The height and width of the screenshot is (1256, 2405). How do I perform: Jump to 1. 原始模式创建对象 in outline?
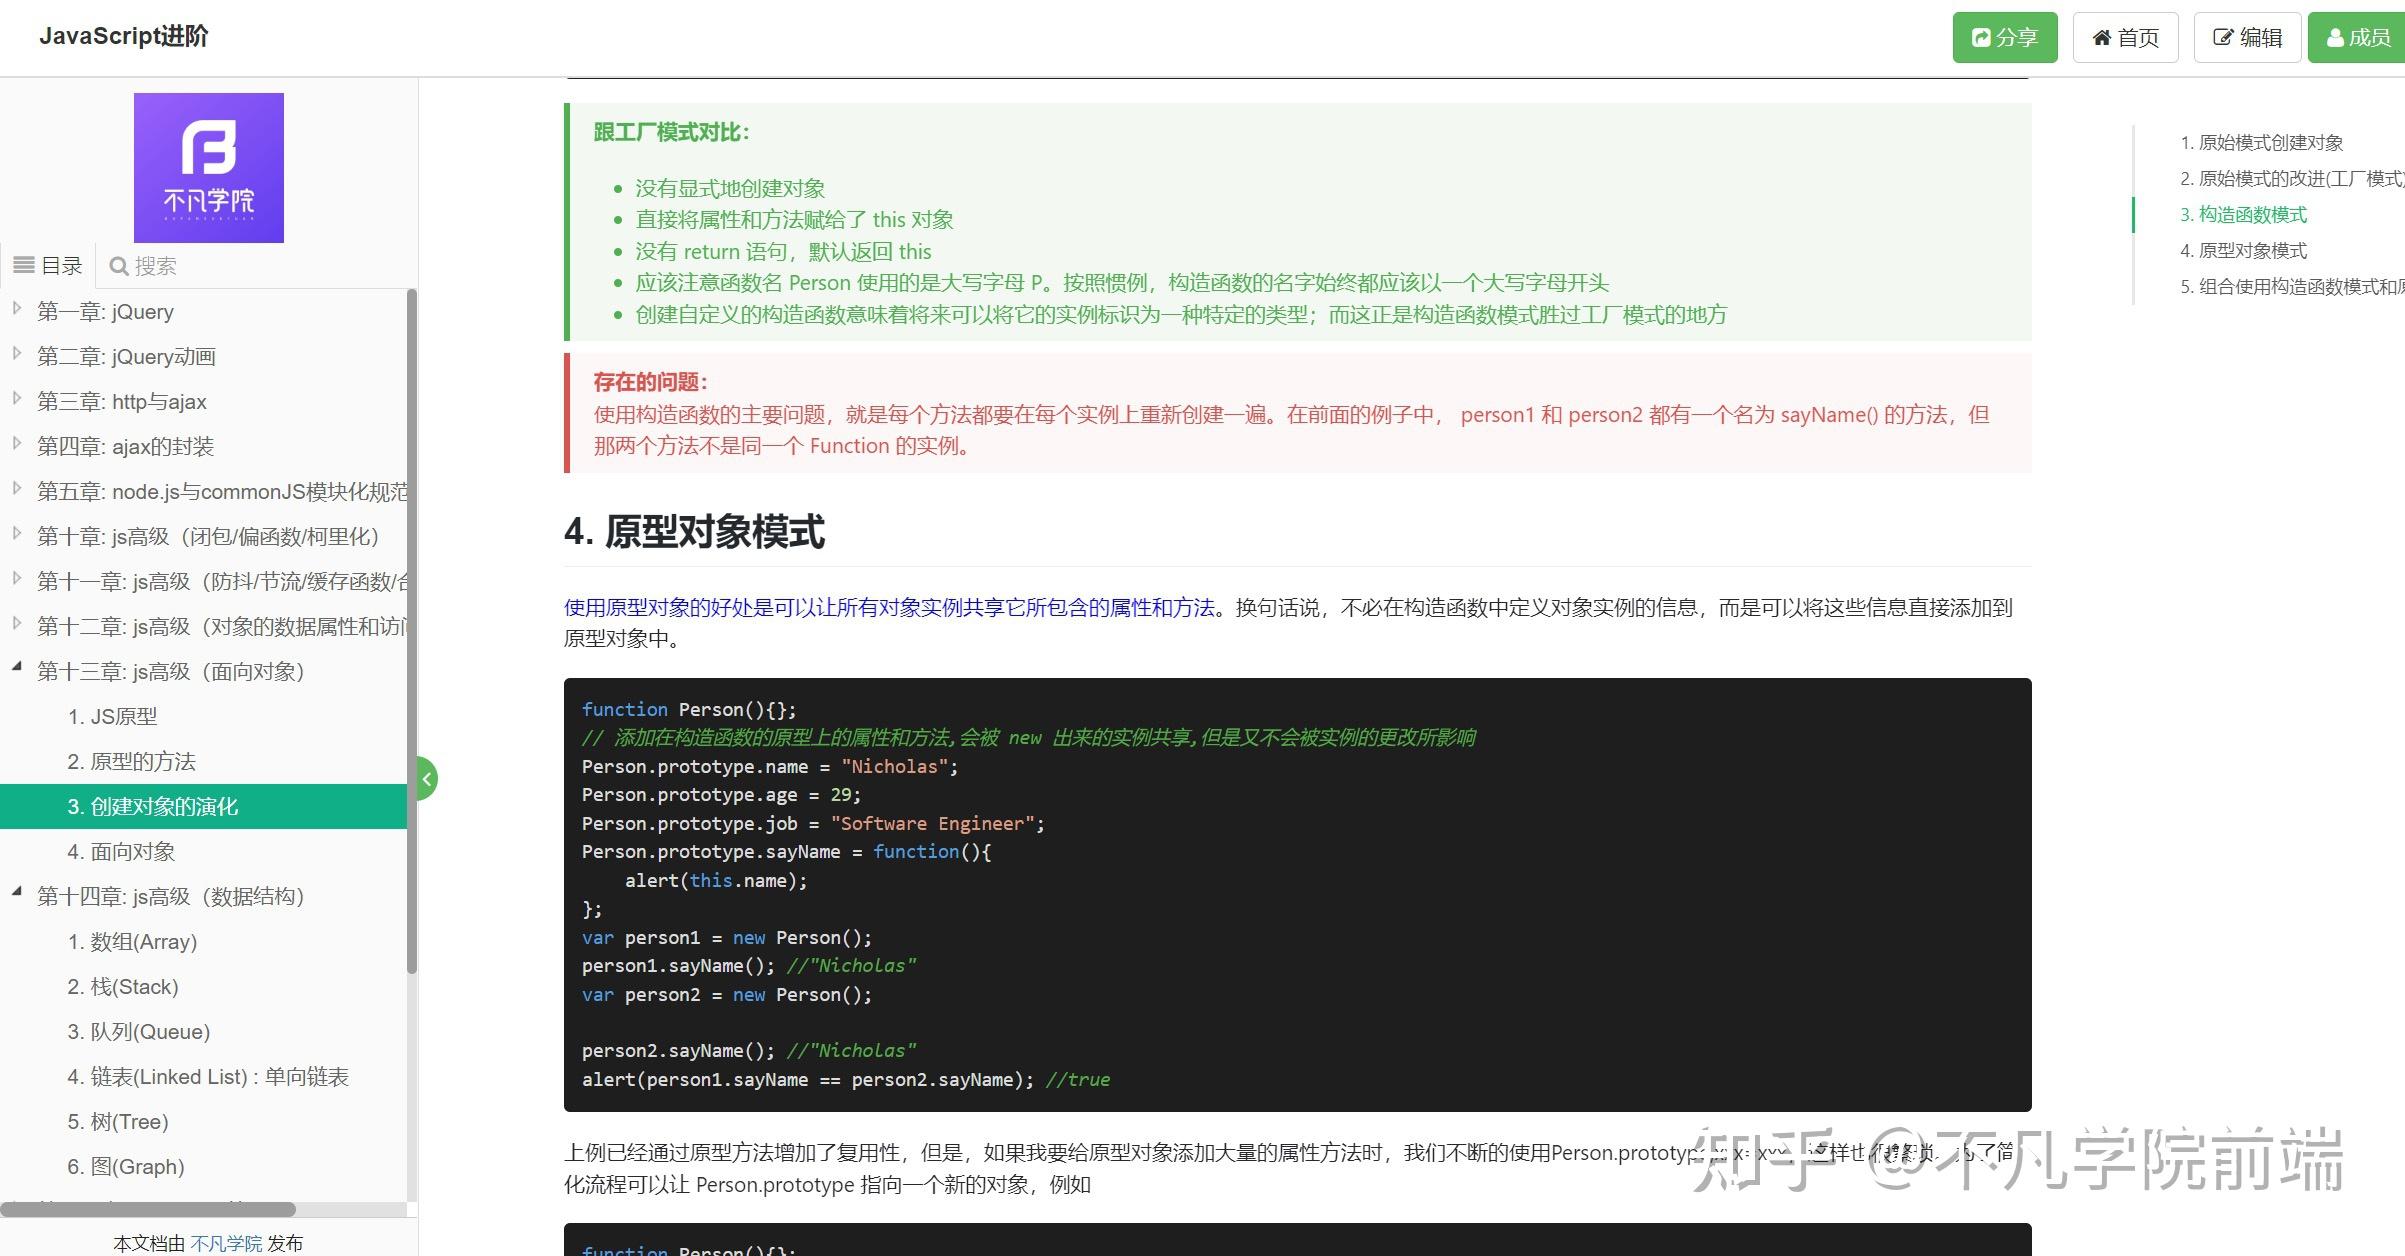pos(2261,142)
